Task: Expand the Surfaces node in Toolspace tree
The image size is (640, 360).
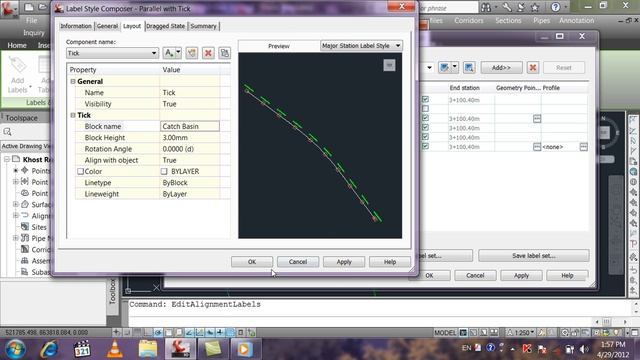Action: click(x=16, y=204)
